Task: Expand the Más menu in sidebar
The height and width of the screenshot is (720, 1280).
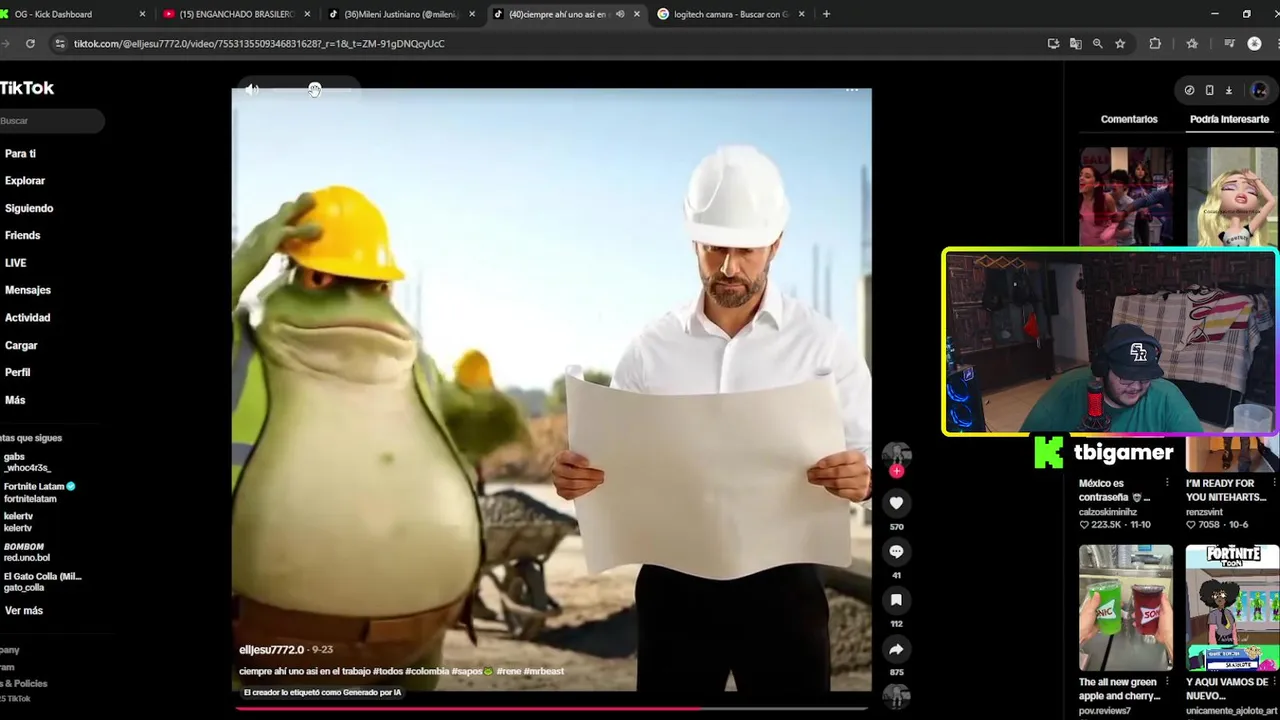Action: [15, 400]
